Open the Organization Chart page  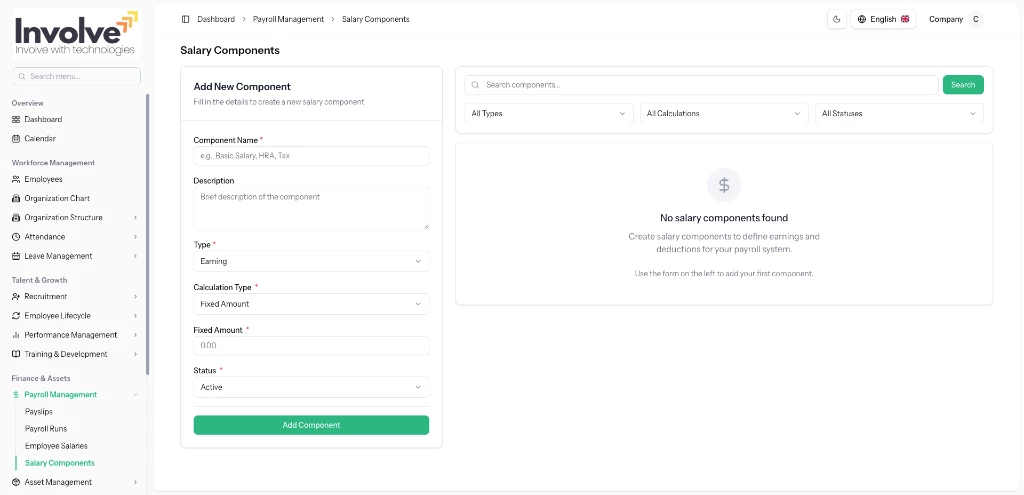coord(57,198)
